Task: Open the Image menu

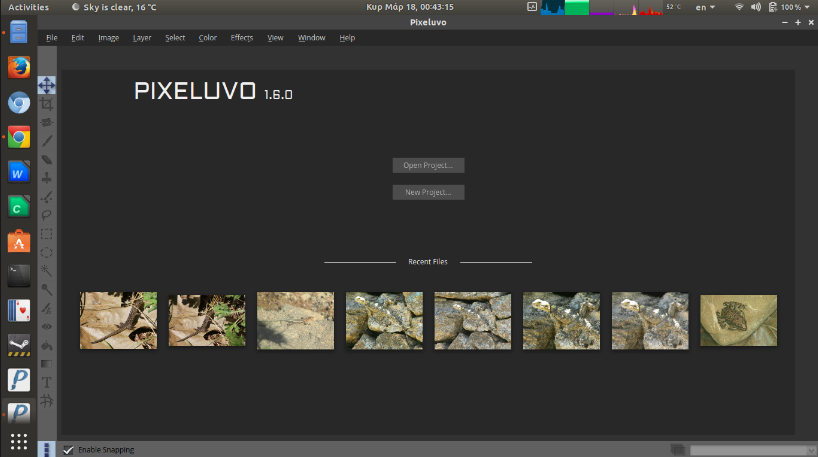Action: (109, 38)
